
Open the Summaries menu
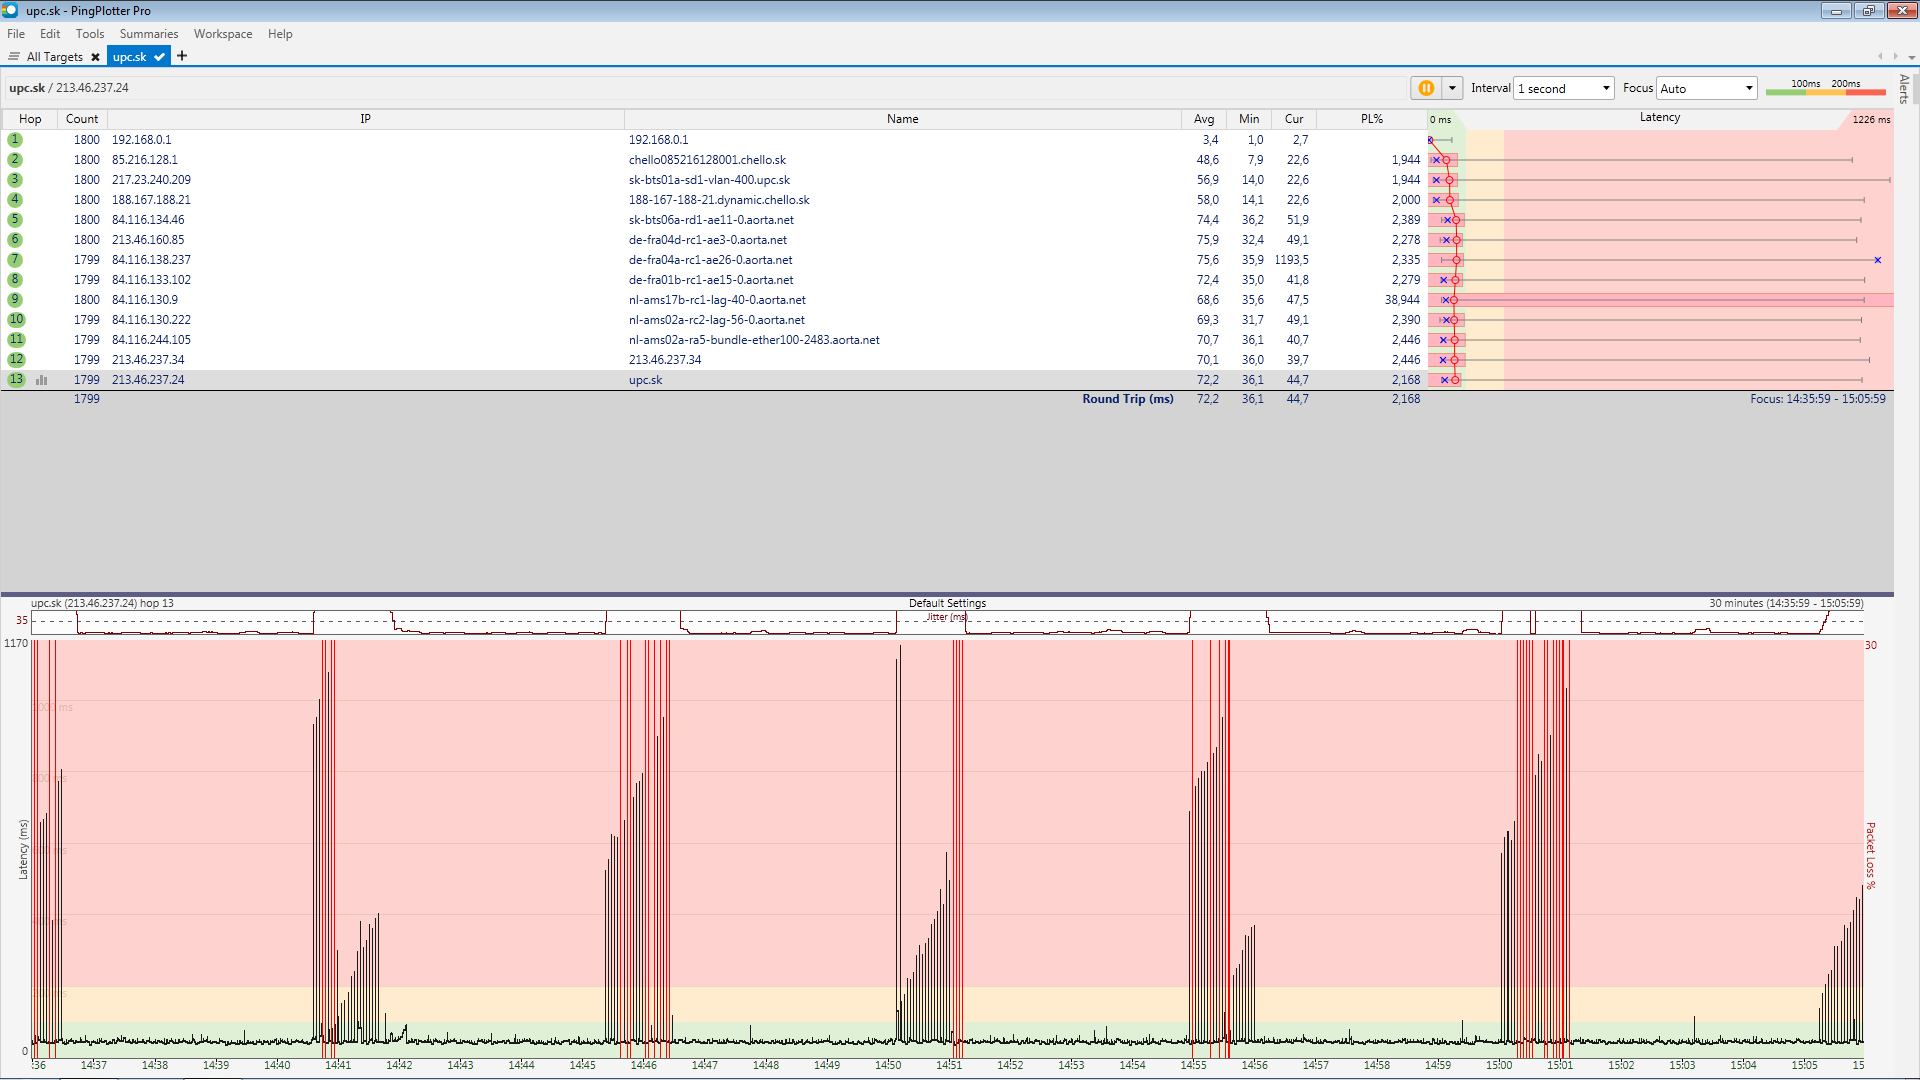(148, 34)
